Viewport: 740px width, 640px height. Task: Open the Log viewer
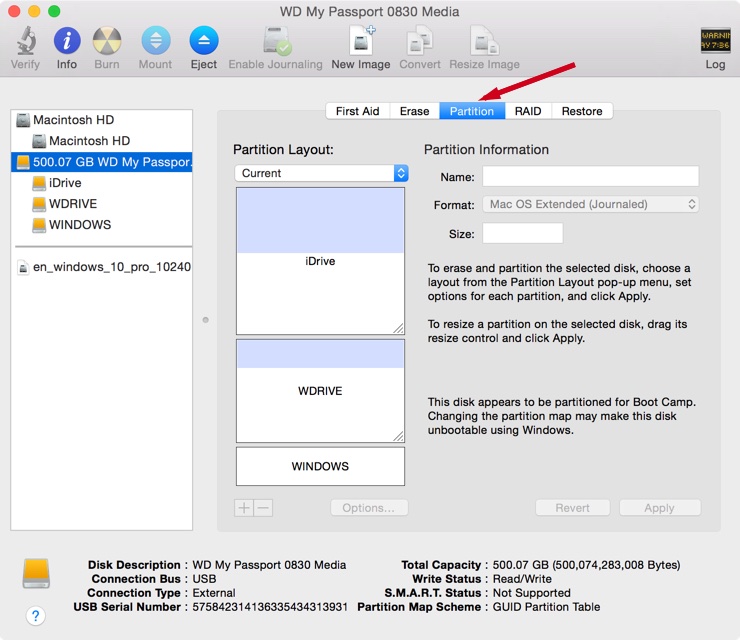click(715, 41)
